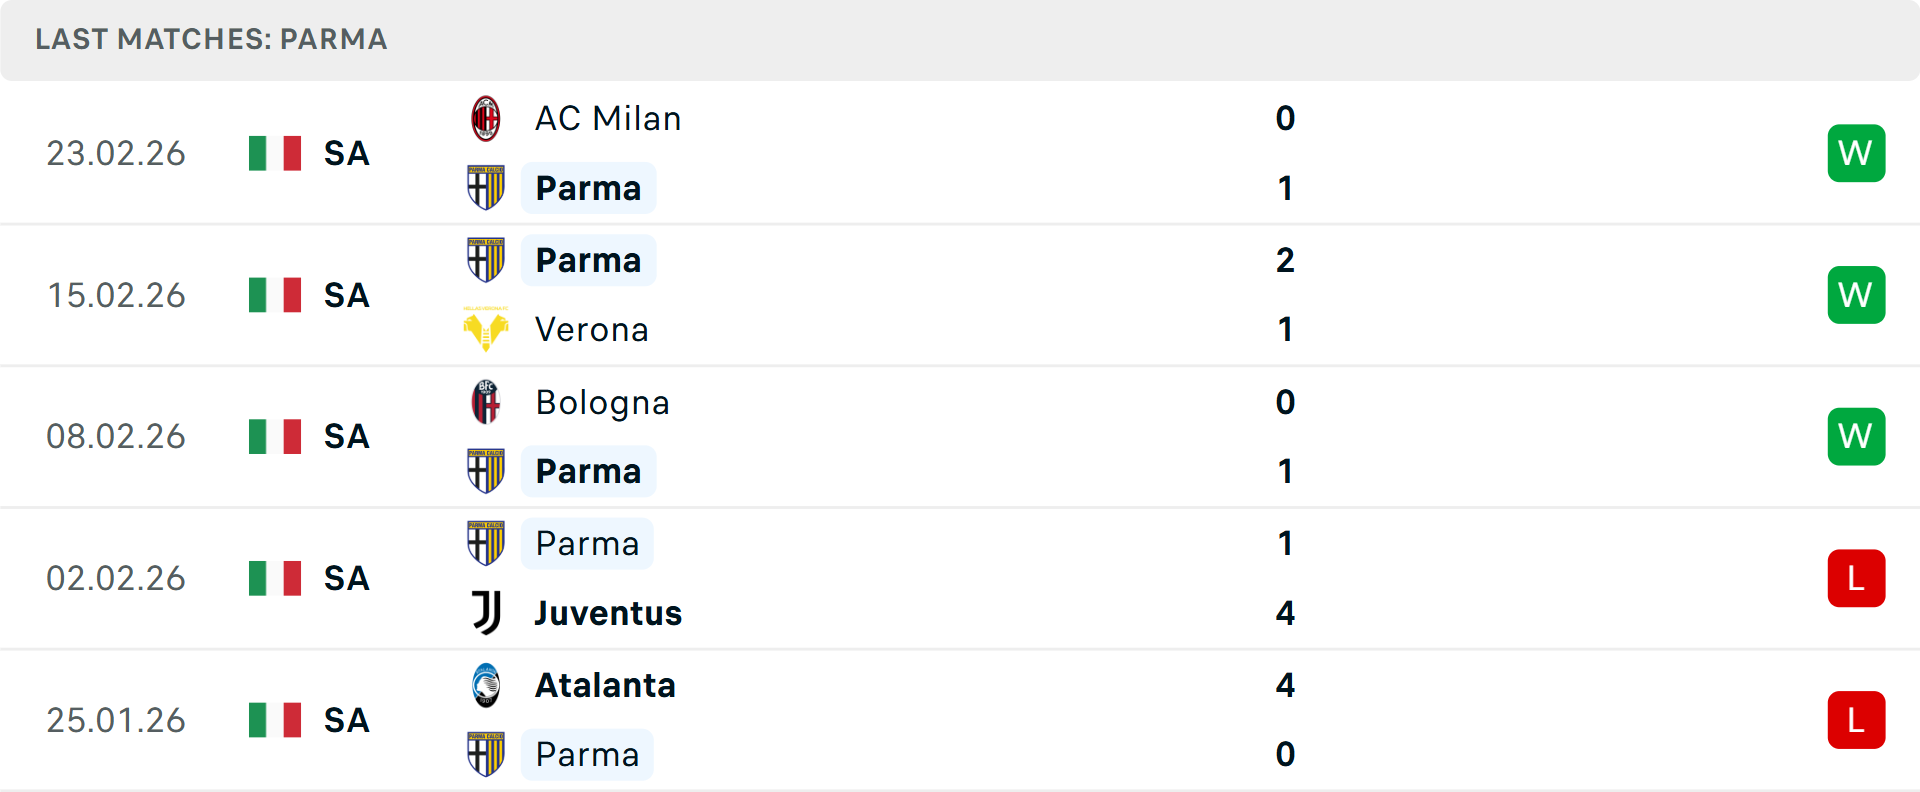Open the green W badge for the AC Milan match
Image resolution: width=1920 pixels, height=792 pixels.
click(1856, 153)
